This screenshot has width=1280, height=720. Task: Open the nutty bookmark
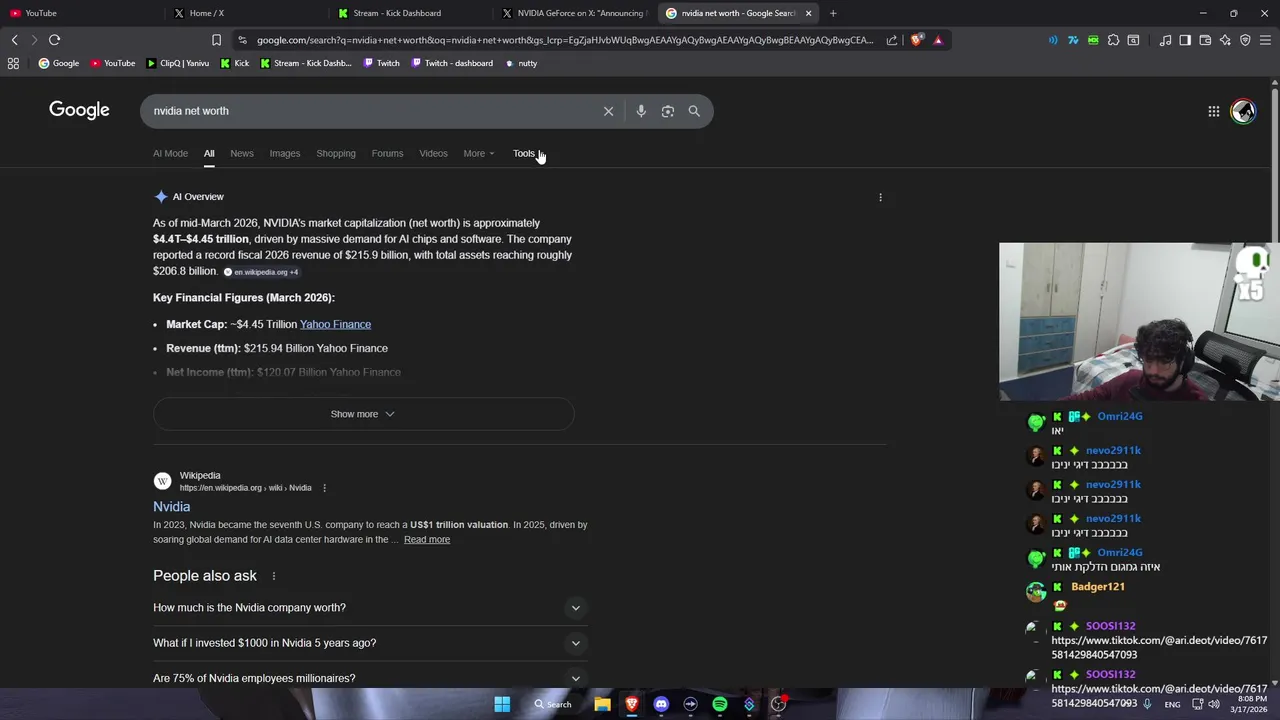(520, 63)
